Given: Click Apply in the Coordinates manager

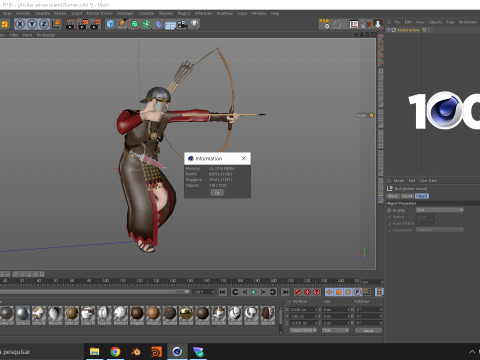Looking at the screenshot, I should pos(368,330).
